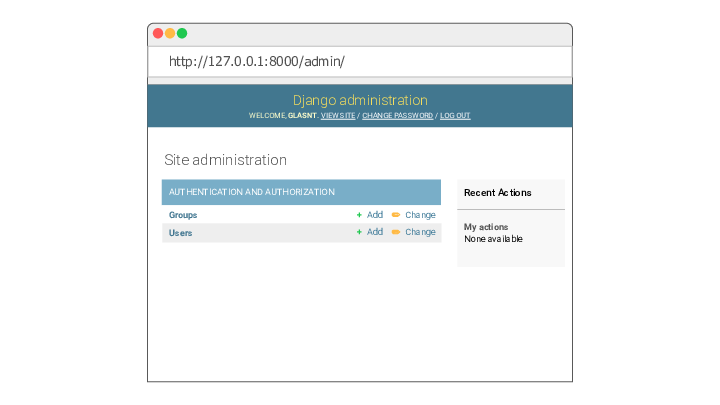Viewport: 720px width, 405px height.
Task: Click the Change link for Users
Action: coord(420,232)
